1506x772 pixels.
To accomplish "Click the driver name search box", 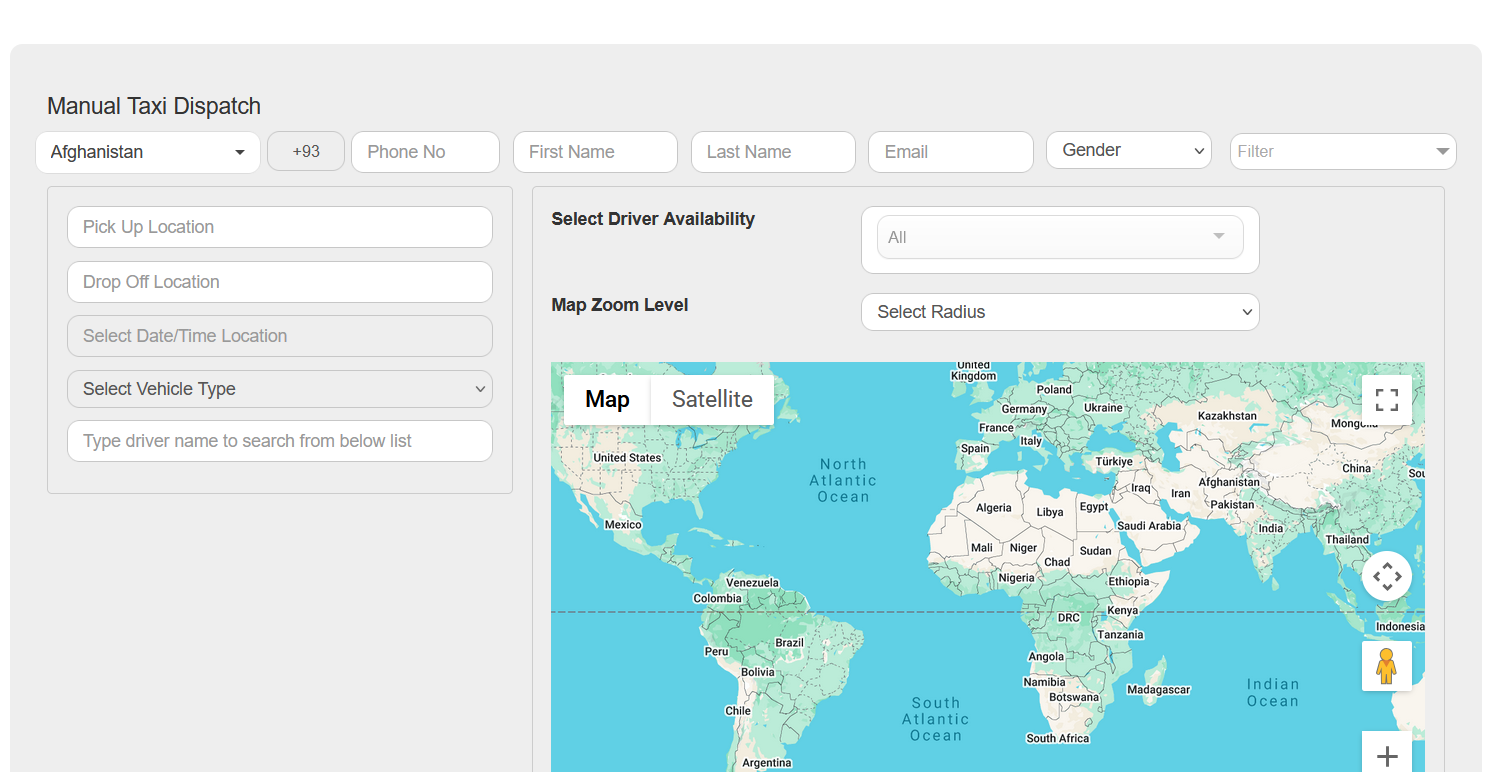I will tap(280, 441).
